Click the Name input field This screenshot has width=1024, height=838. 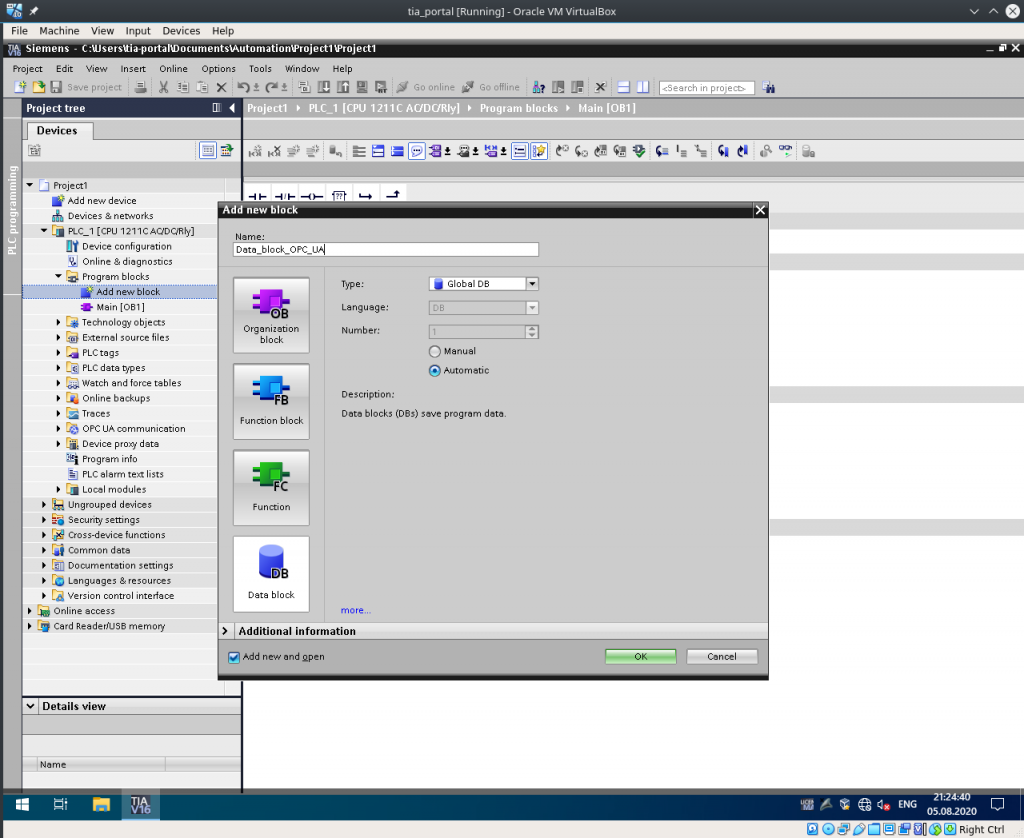tap(386, 250)
